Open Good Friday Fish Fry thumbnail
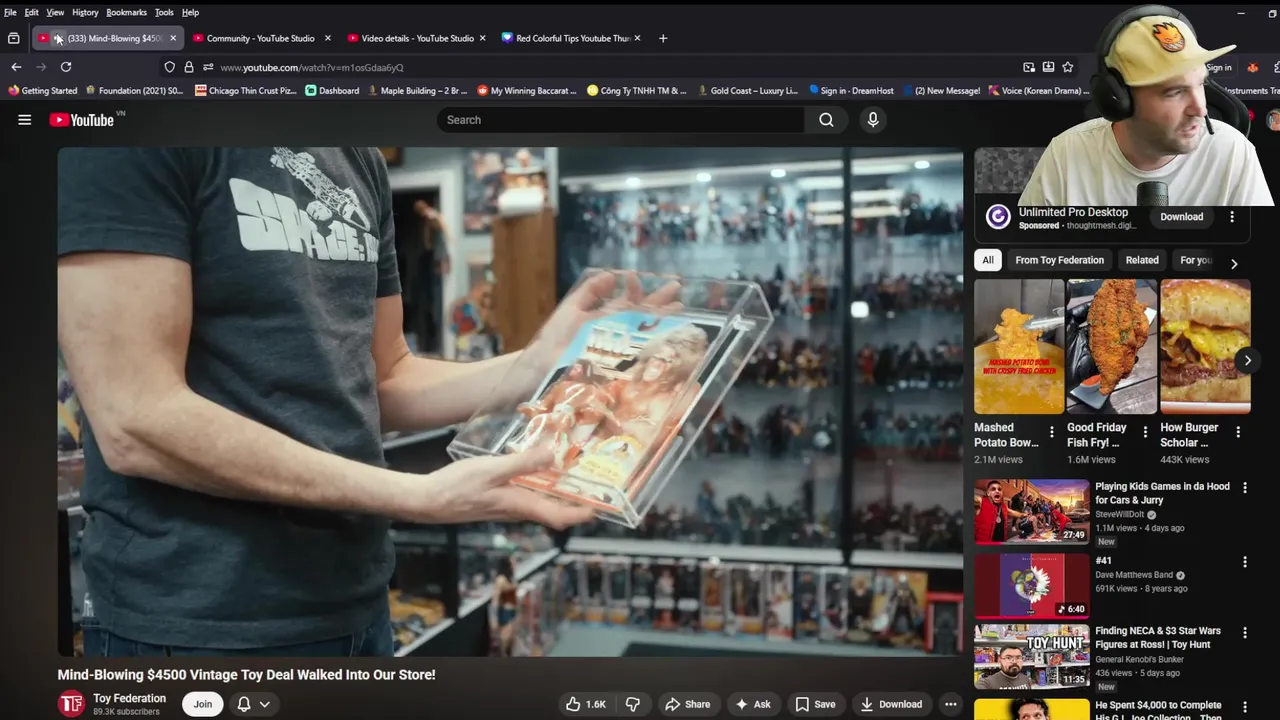 pyautogui.click(x=1112, y=346)
